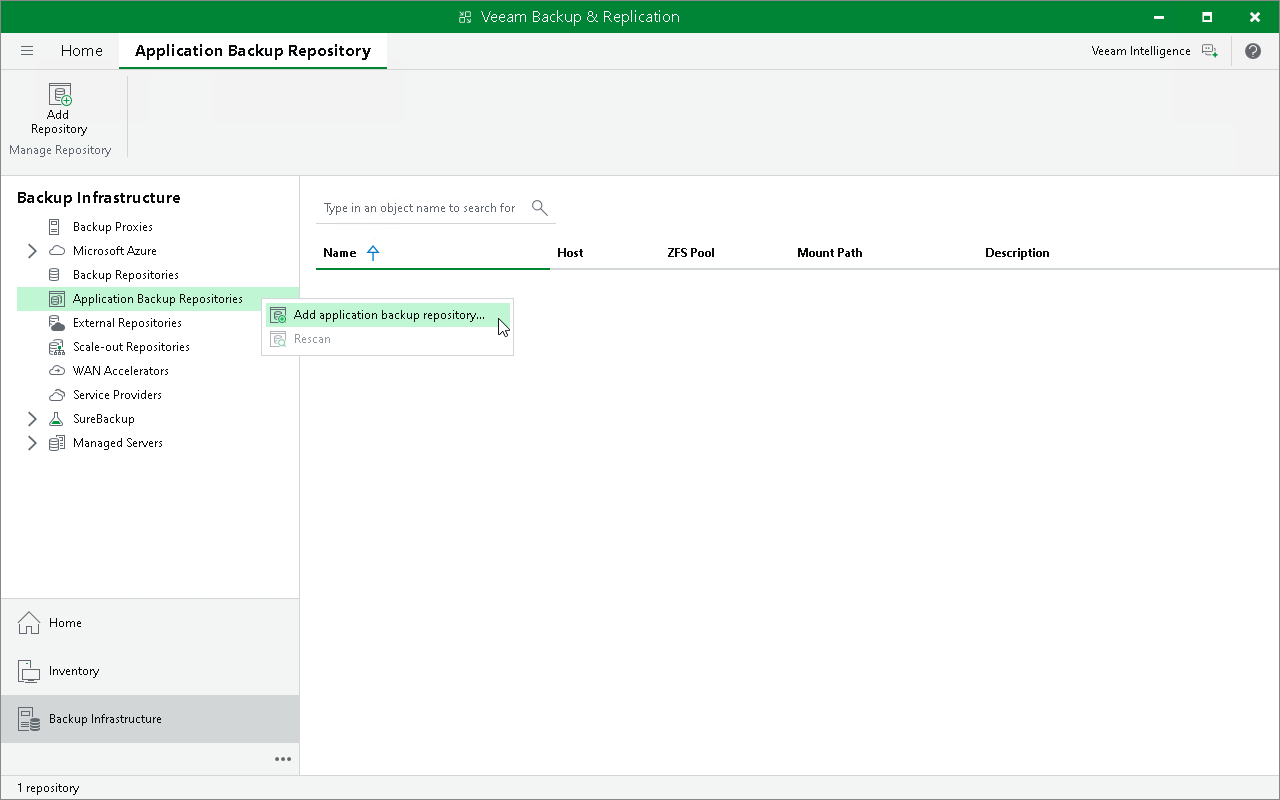Click the Inventory monitor icon
This screenshot has width=1280, height=800.
click(x=29, y=671)
